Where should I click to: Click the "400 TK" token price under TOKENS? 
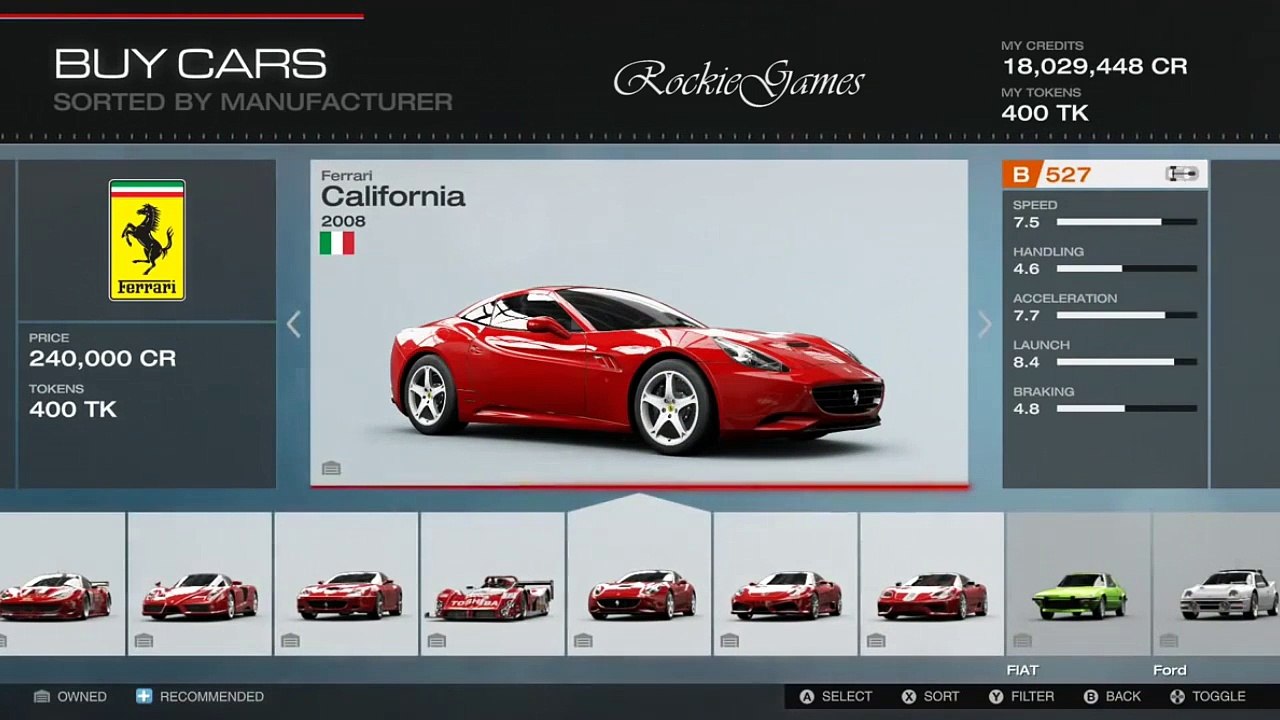pos(73,409)
